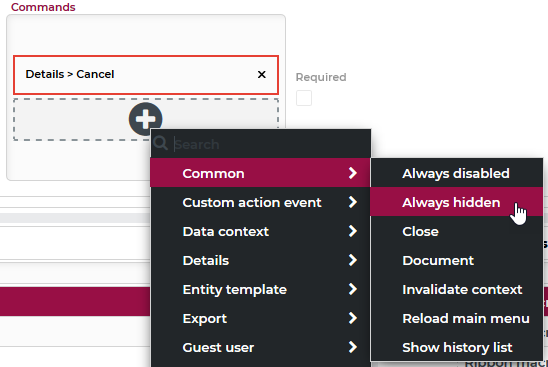Screen dimensions: 548x367
Task: Expand chevron arrow next to Guest user
Action: coord(353,347)
